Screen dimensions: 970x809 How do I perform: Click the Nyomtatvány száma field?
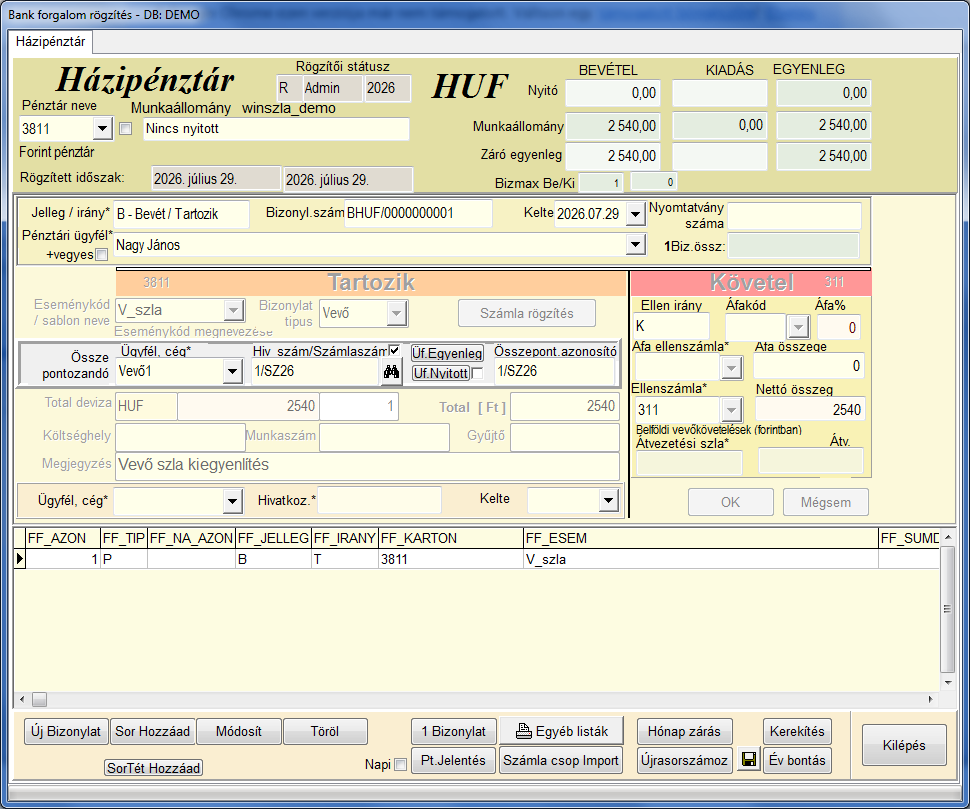click(794, 216)
